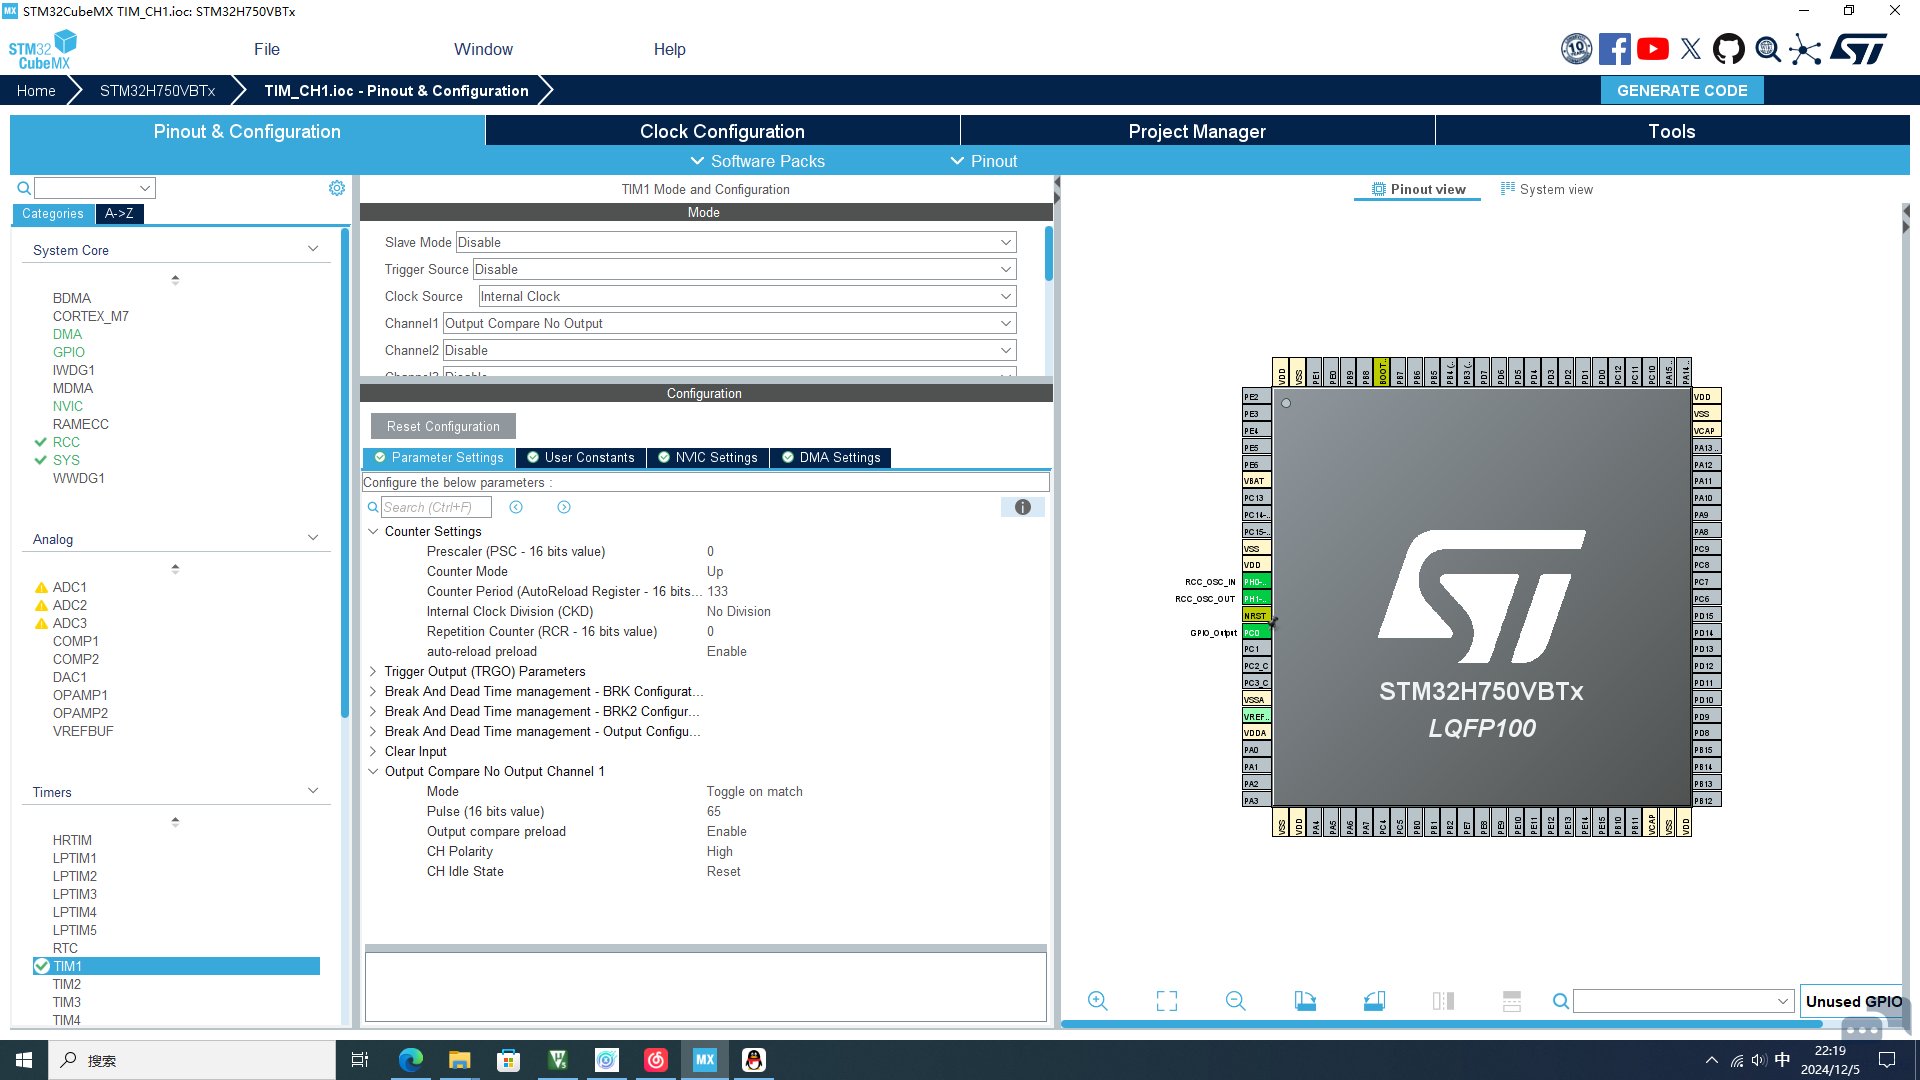Zoom out of the chip pinout
The width and height of the screenshot is (1920, 1080).
[1235, 1001]
